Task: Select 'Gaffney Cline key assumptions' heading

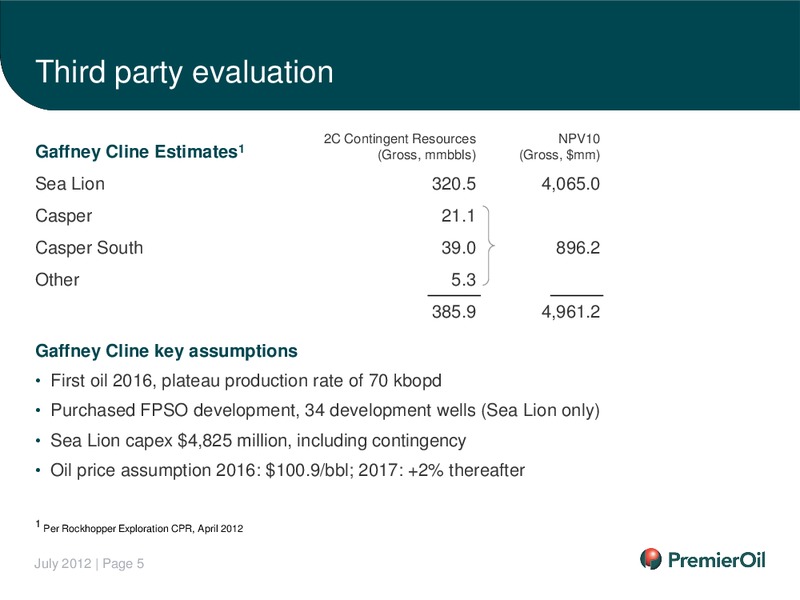Action: (166, 351)
